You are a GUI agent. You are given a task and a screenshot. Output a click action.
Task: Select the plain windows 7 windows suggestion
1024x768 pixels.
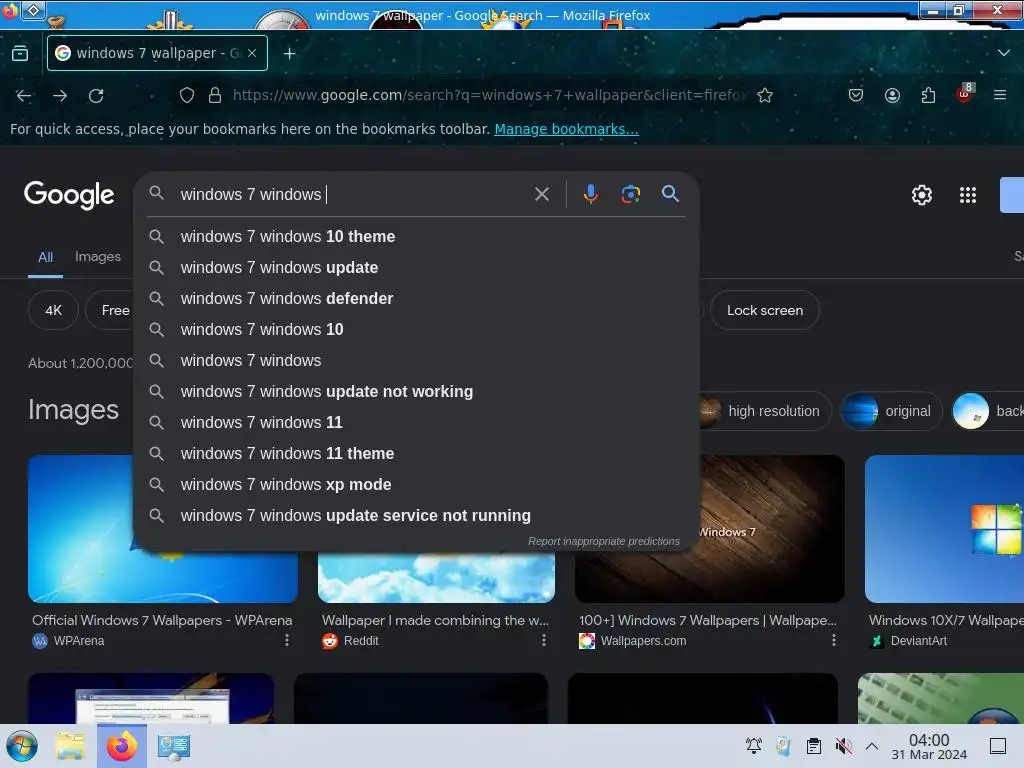pos(416,360)
